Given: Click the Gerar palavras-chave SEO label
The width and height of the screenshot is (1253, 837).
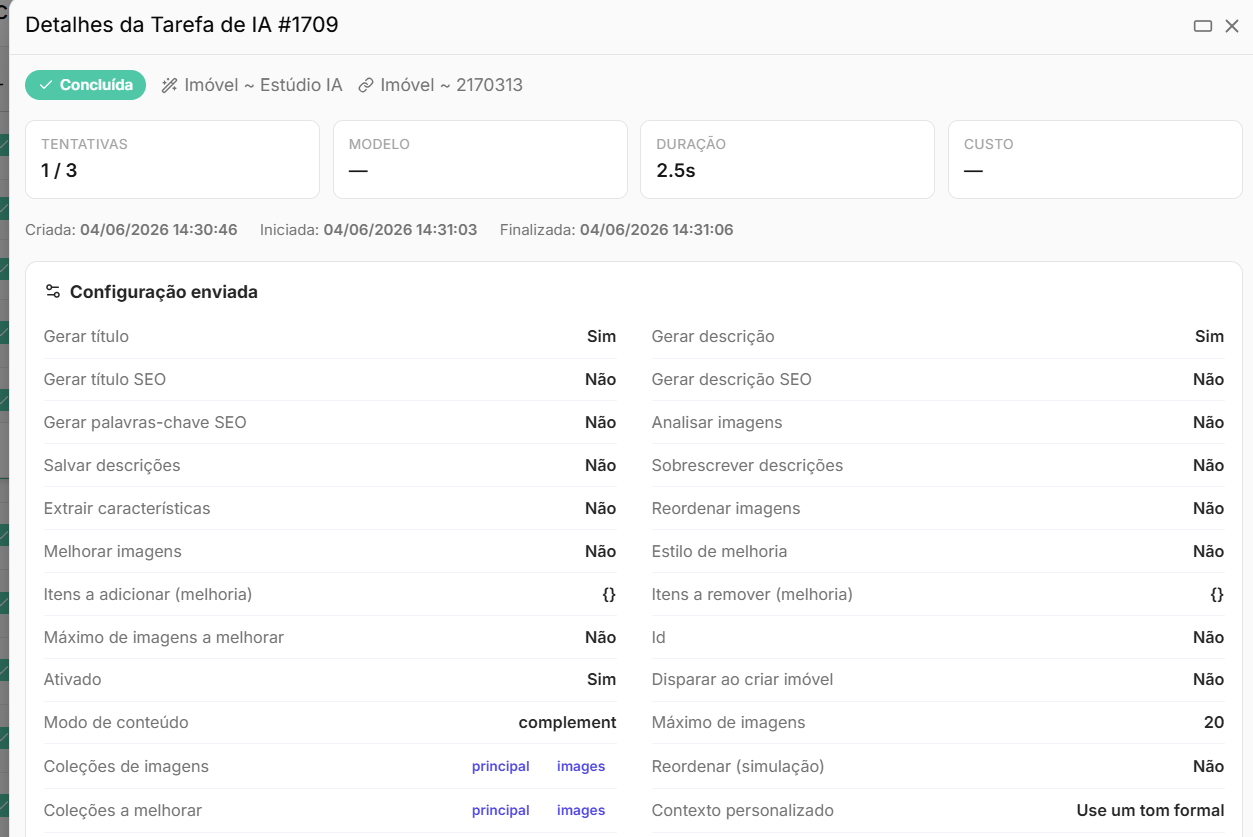Looking at the screenshot, I should (145, 423).
